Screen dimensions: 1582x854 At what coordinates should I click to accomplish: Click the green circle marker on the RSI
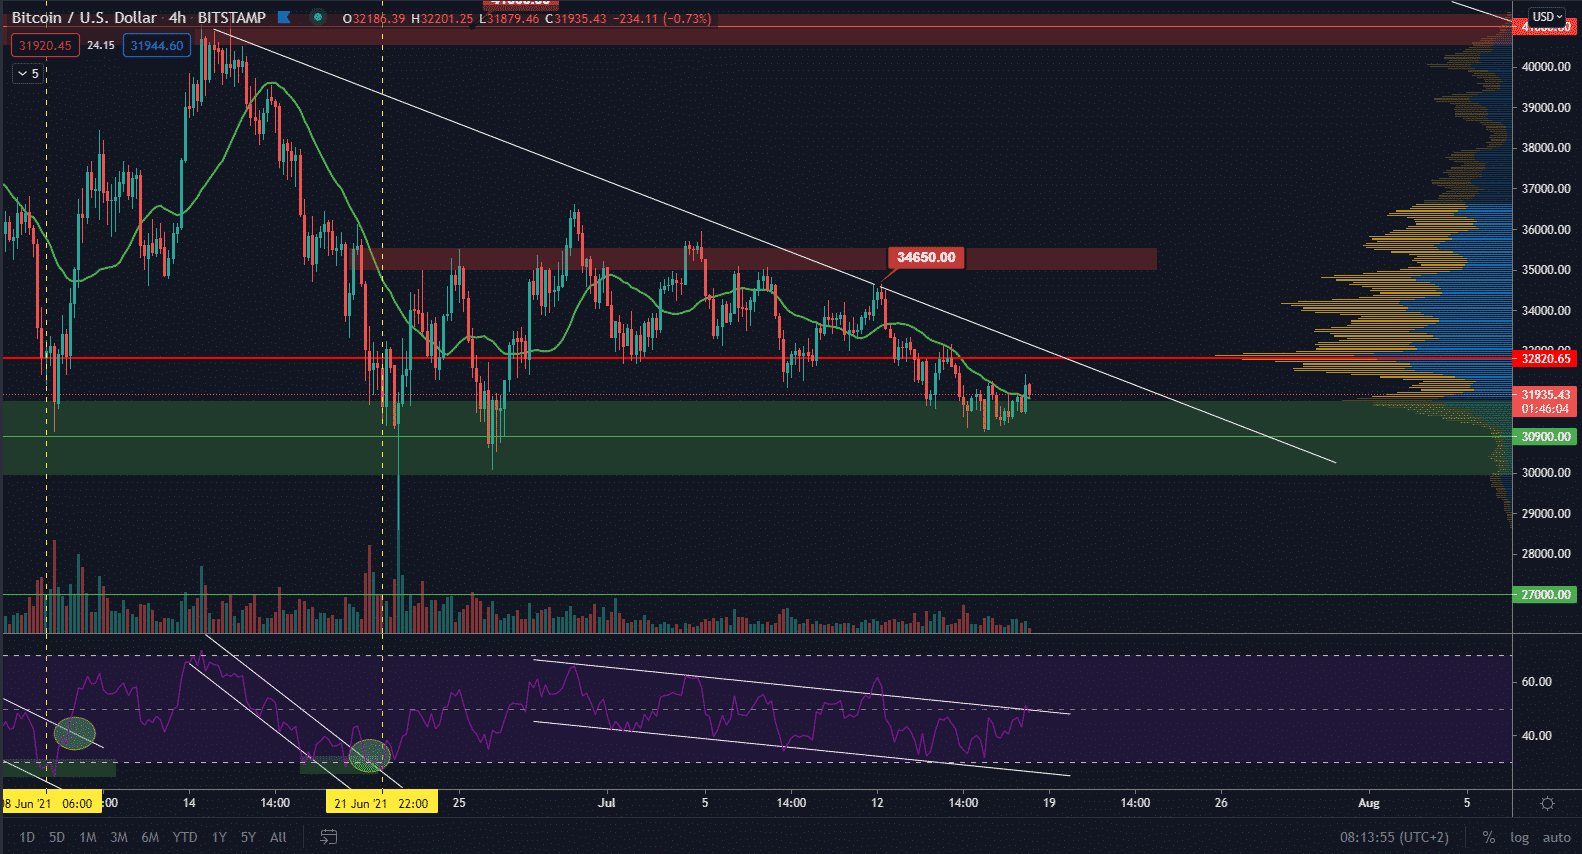click(369, 755)
